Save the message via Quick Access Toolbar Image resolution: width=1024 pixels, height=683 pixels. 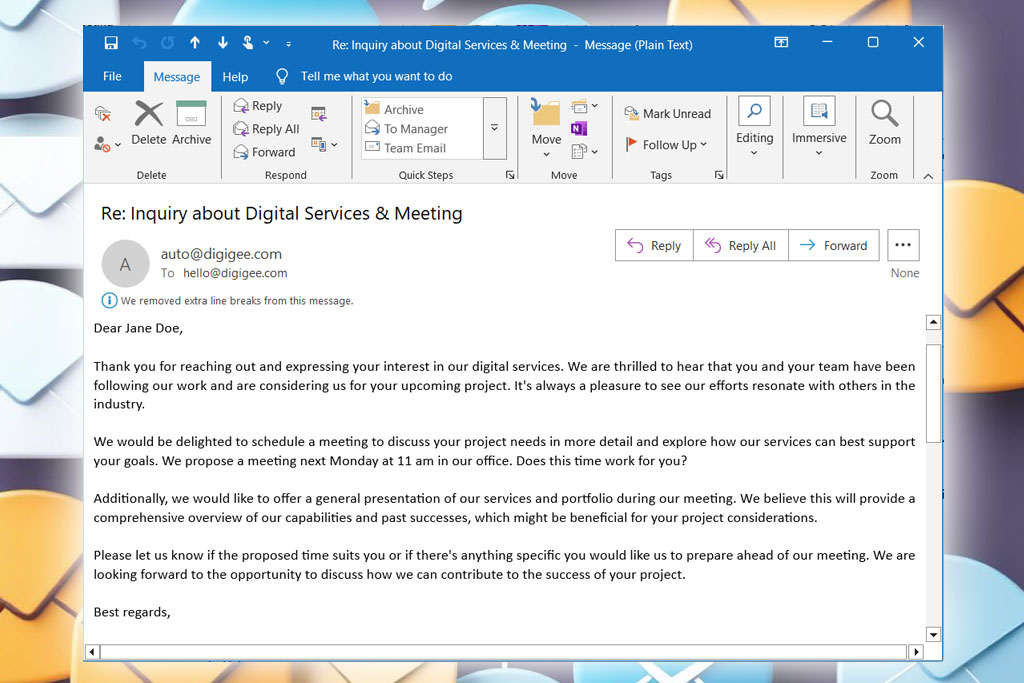[x=111, y=42]
